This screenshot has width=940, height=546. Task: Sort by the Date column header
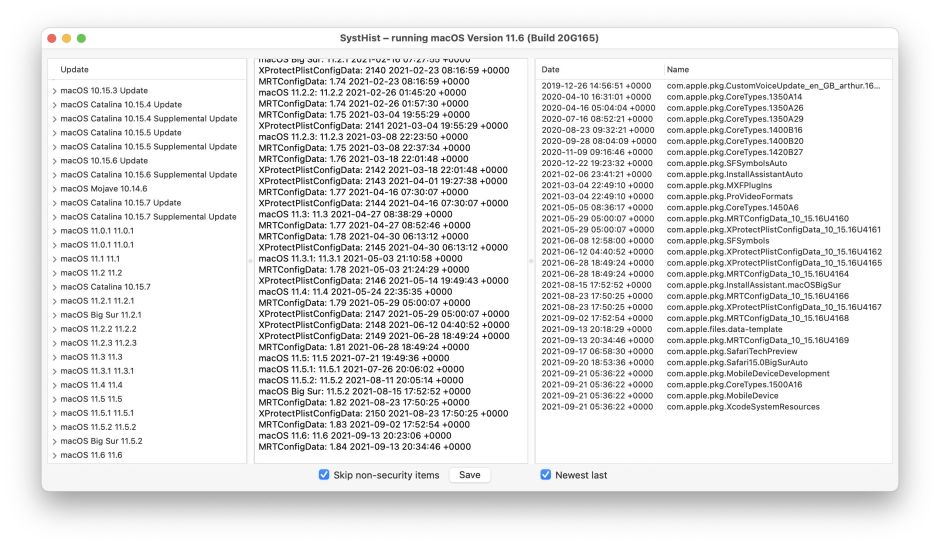(x=550, y=70)
